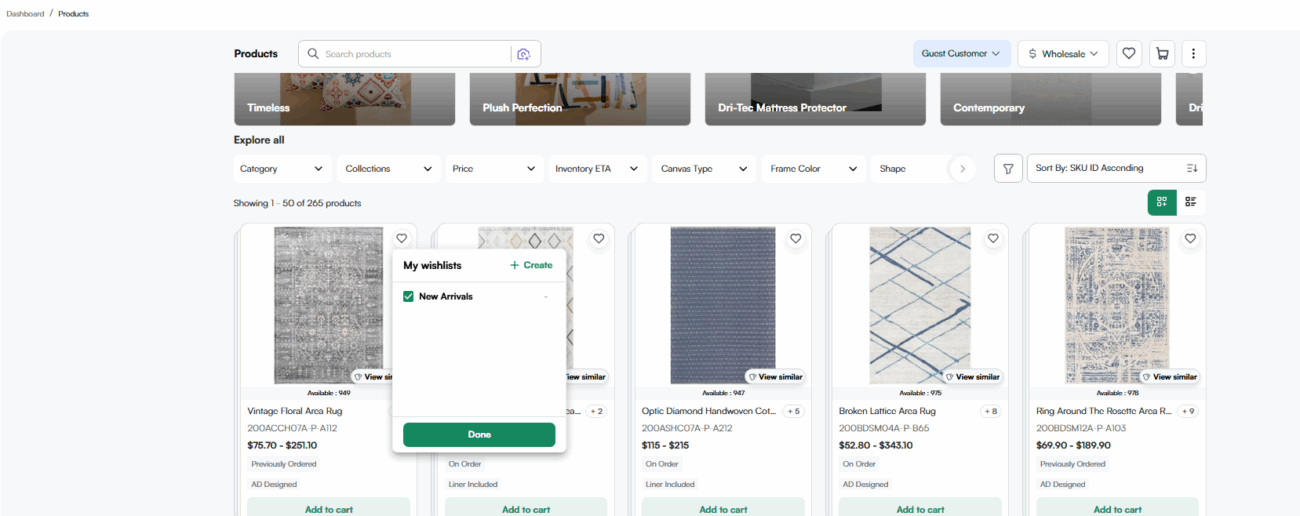1300x516 pixels.
Task: Favorite the Ring Around The Rosette rug
Action: [x=1190, y=239]
